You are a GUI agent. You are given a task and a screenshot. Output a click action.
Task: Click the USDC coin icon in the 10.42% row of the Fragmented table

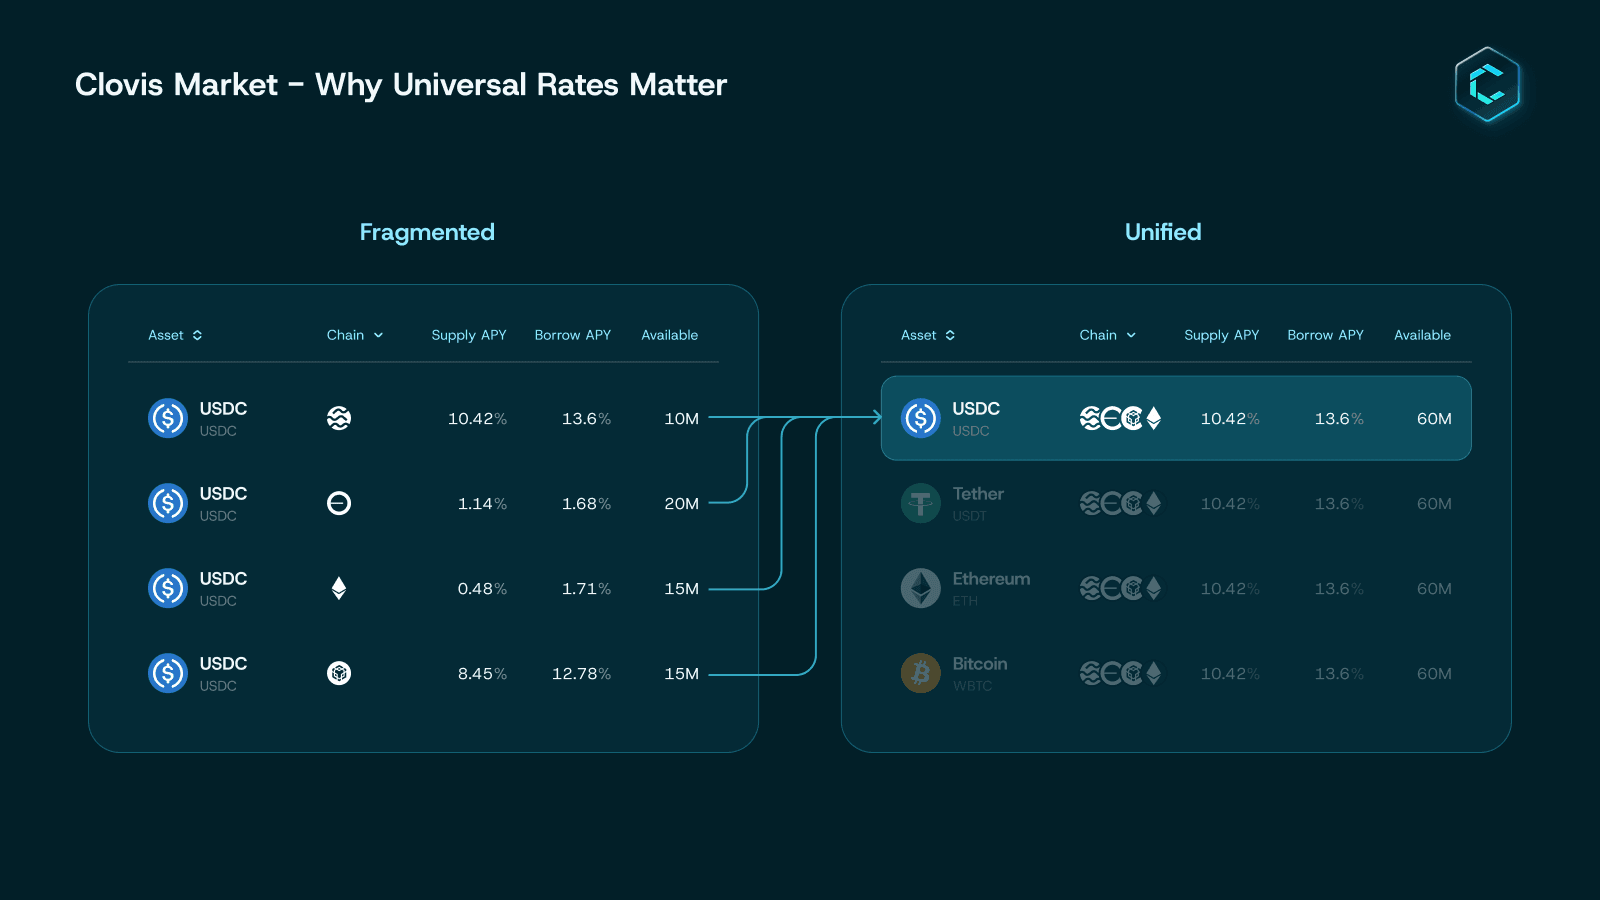(168, 418)
